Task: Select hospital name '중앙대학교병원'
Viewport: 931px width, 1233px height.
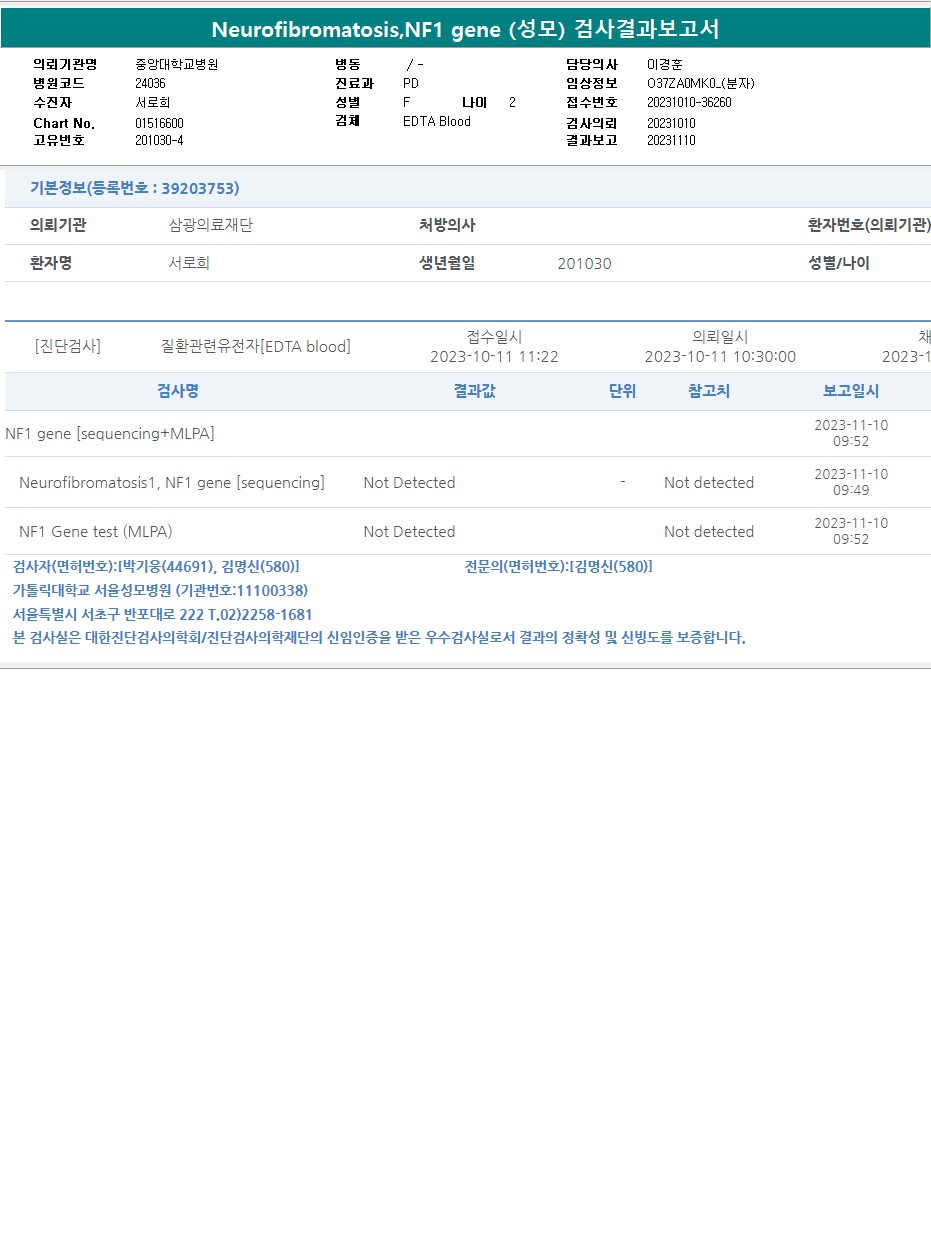Action: [x=176, y=64]
